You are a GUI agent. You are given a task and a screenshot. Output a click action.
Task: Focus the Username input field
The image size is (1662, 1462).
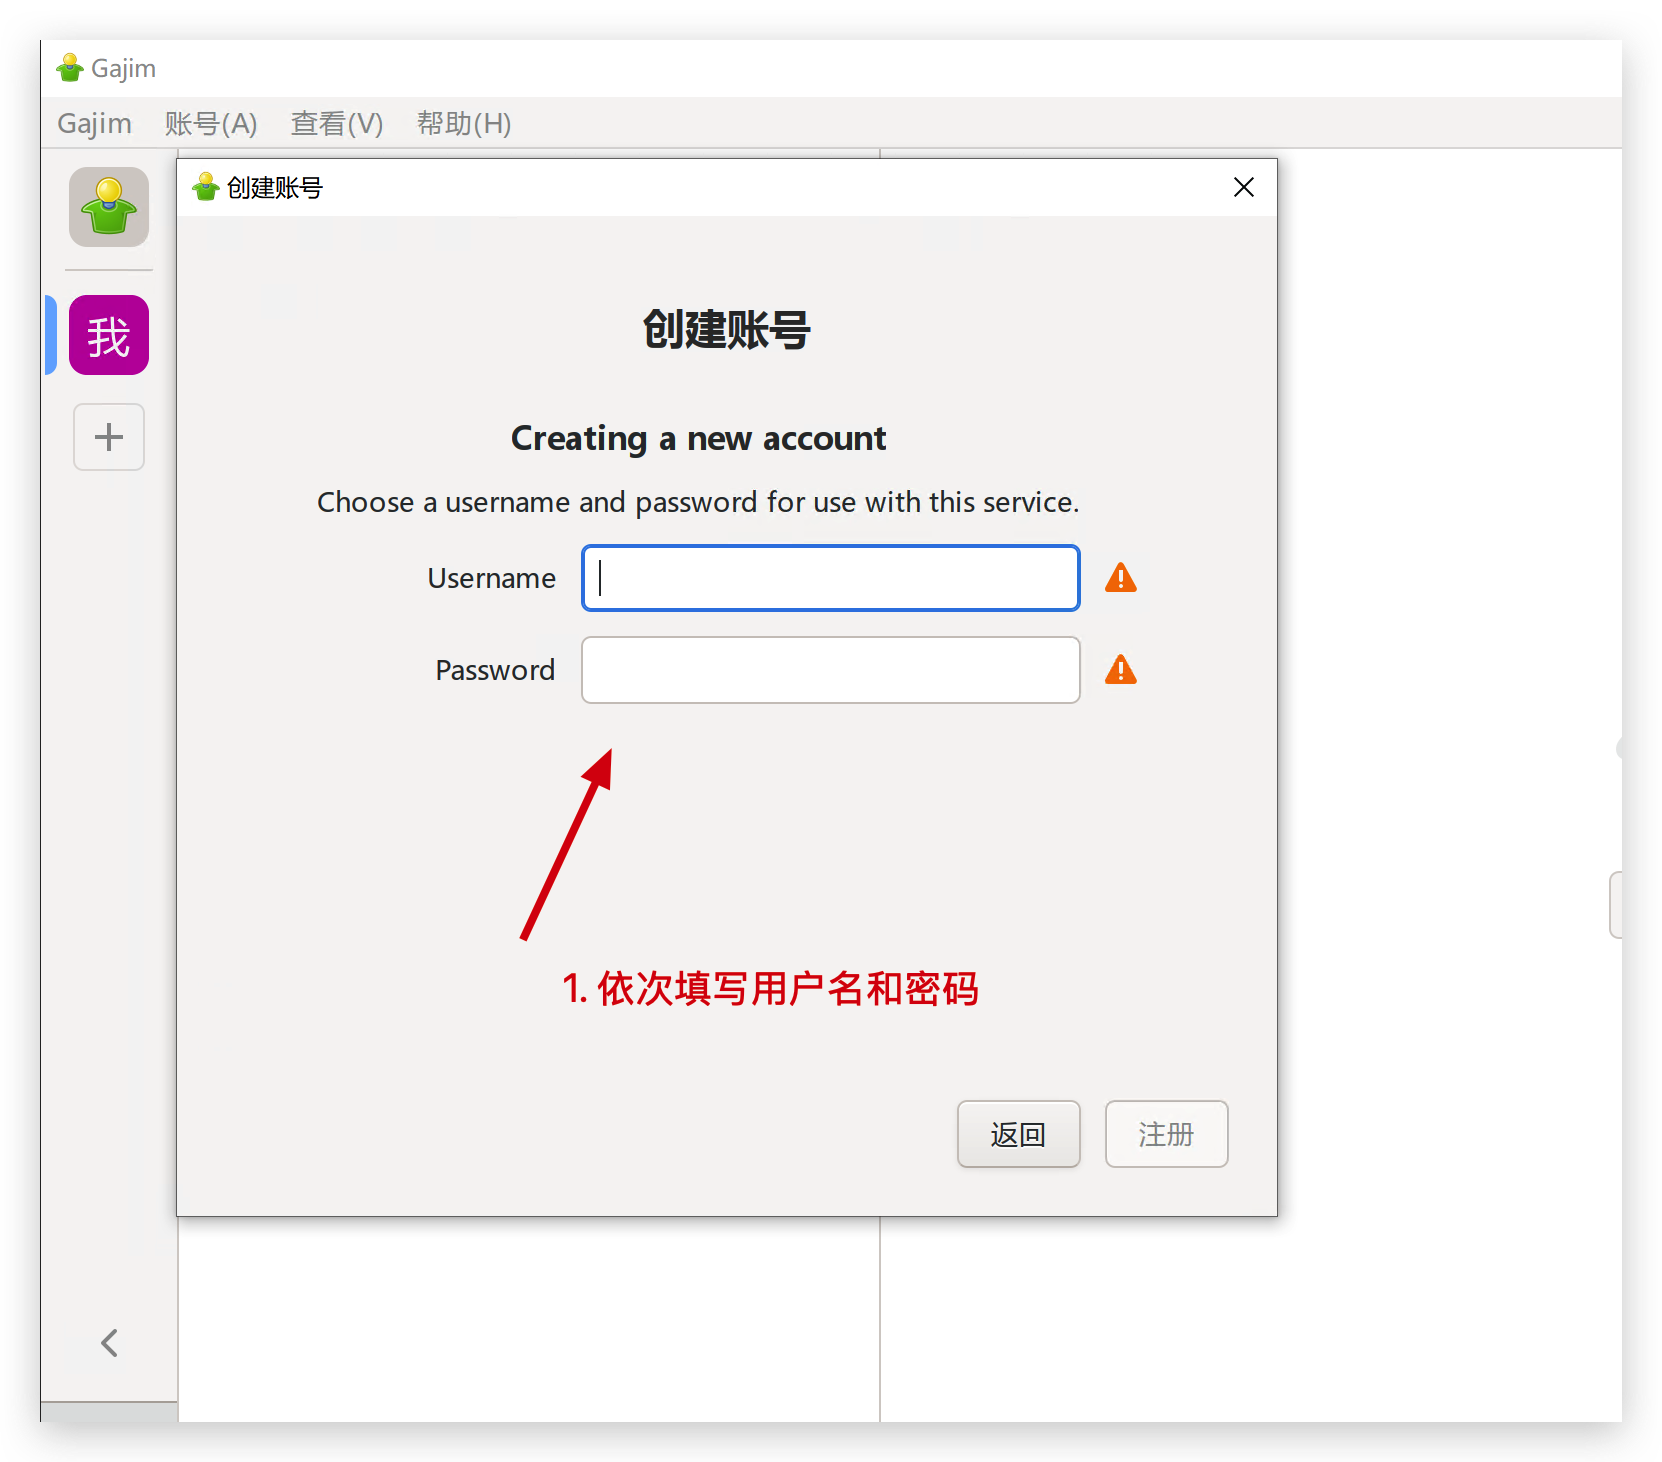831,578
